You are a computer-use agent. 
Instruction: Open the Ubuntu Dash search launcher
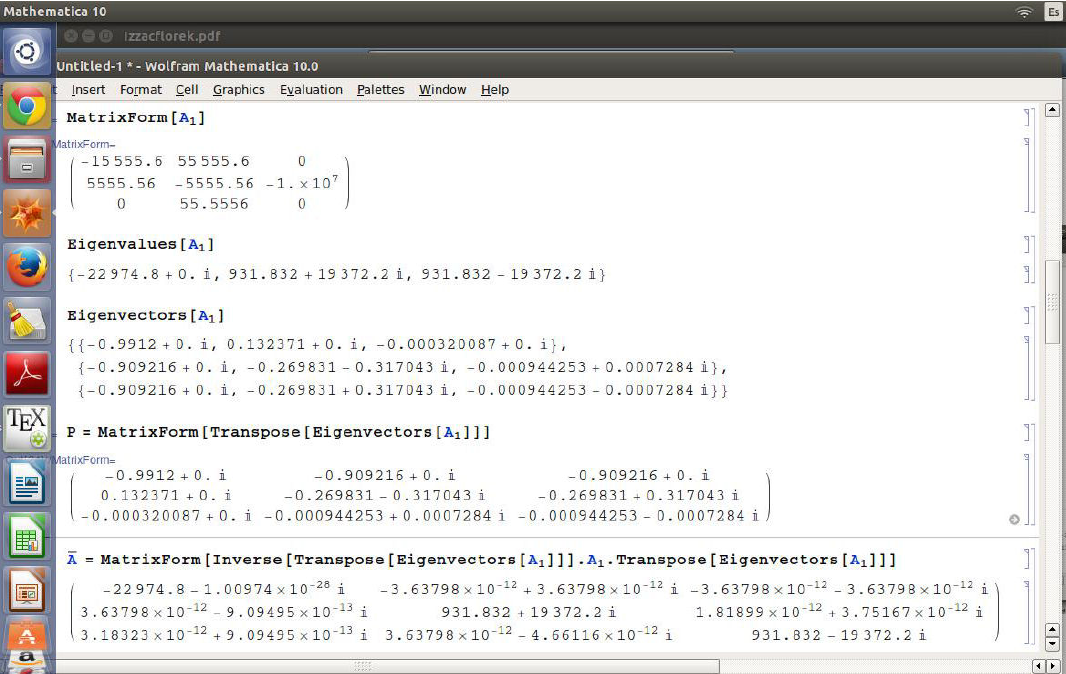(x=27, y=51)
